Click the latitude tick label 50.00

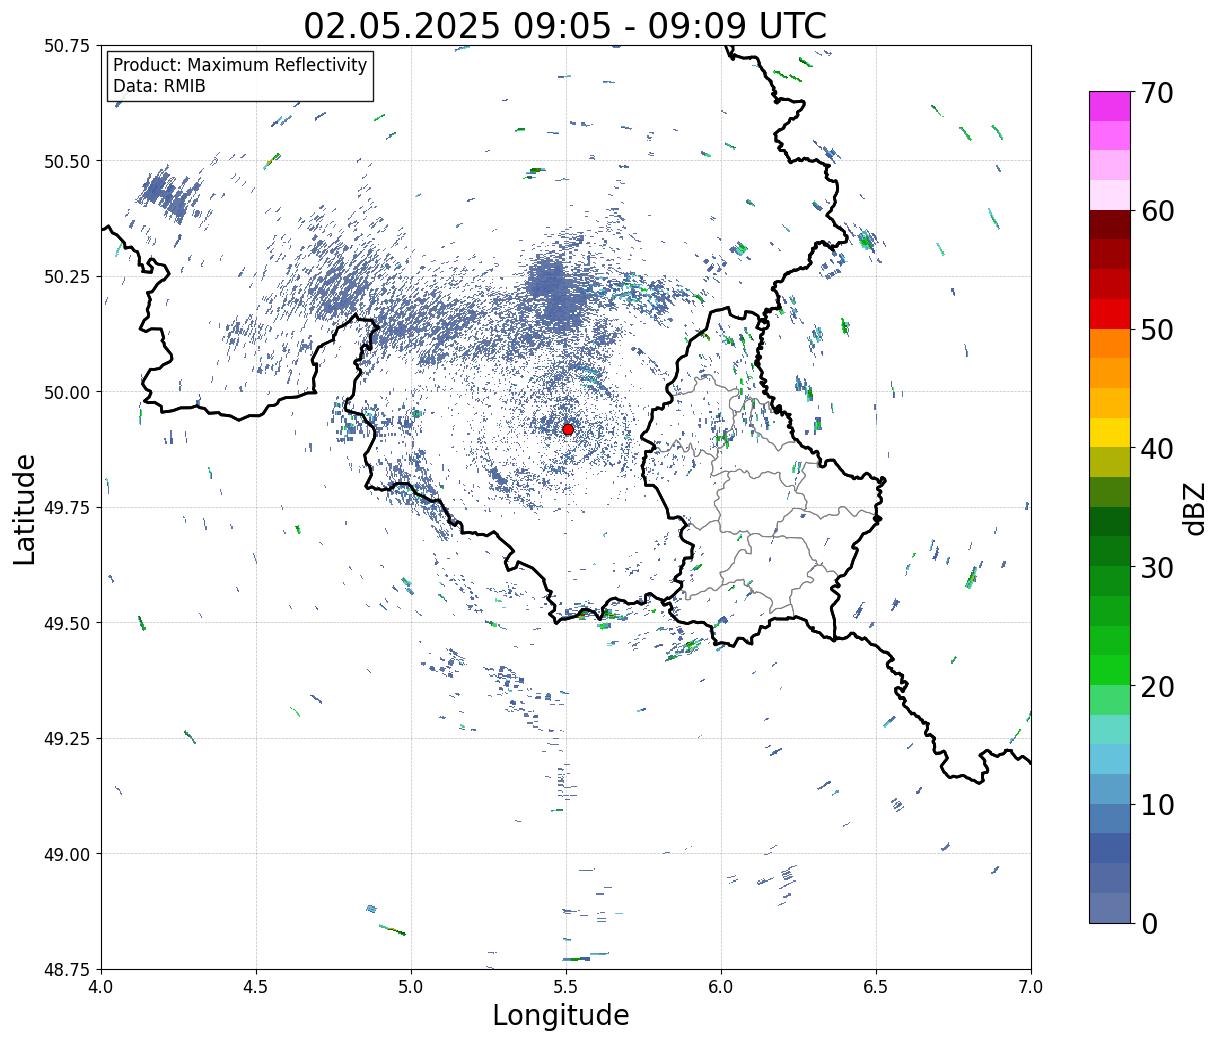click(x=67, y=392)
